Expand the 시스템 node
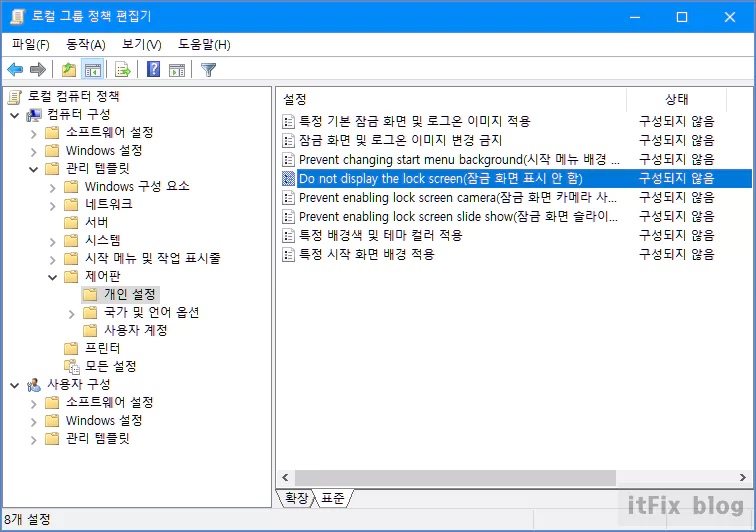Screen dimensions: 756x532 point(53,242)
